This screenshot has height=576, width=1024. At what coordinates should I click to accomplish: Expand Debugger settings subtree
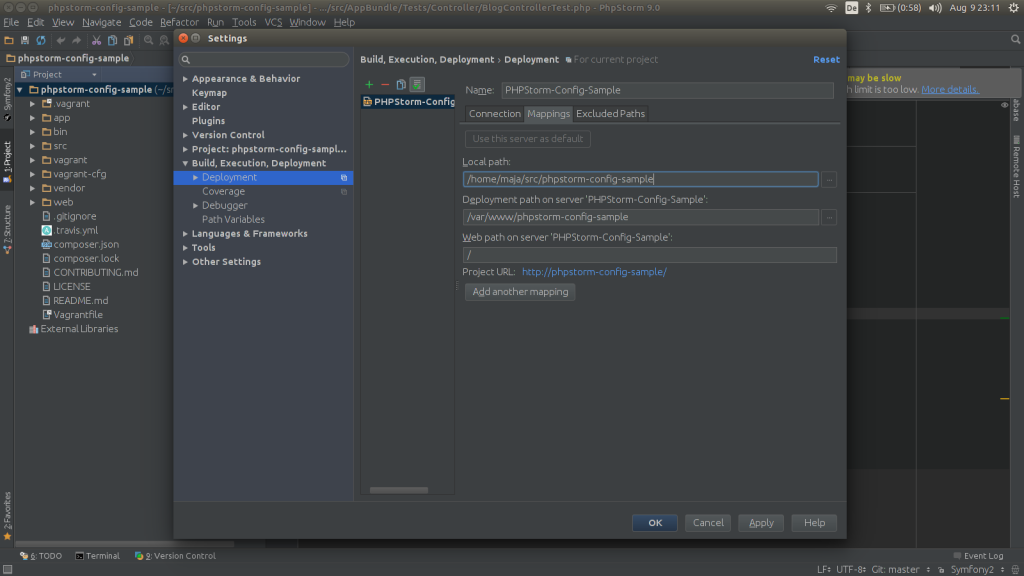point(195,206)
